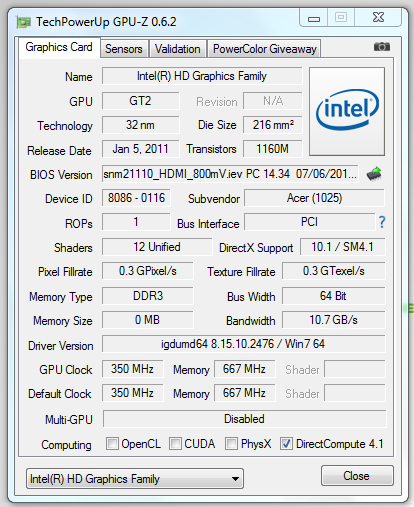This screenshot has height=507, width=414.
Task: Click the BIOS Version field
Action: [x=230, y=174]
